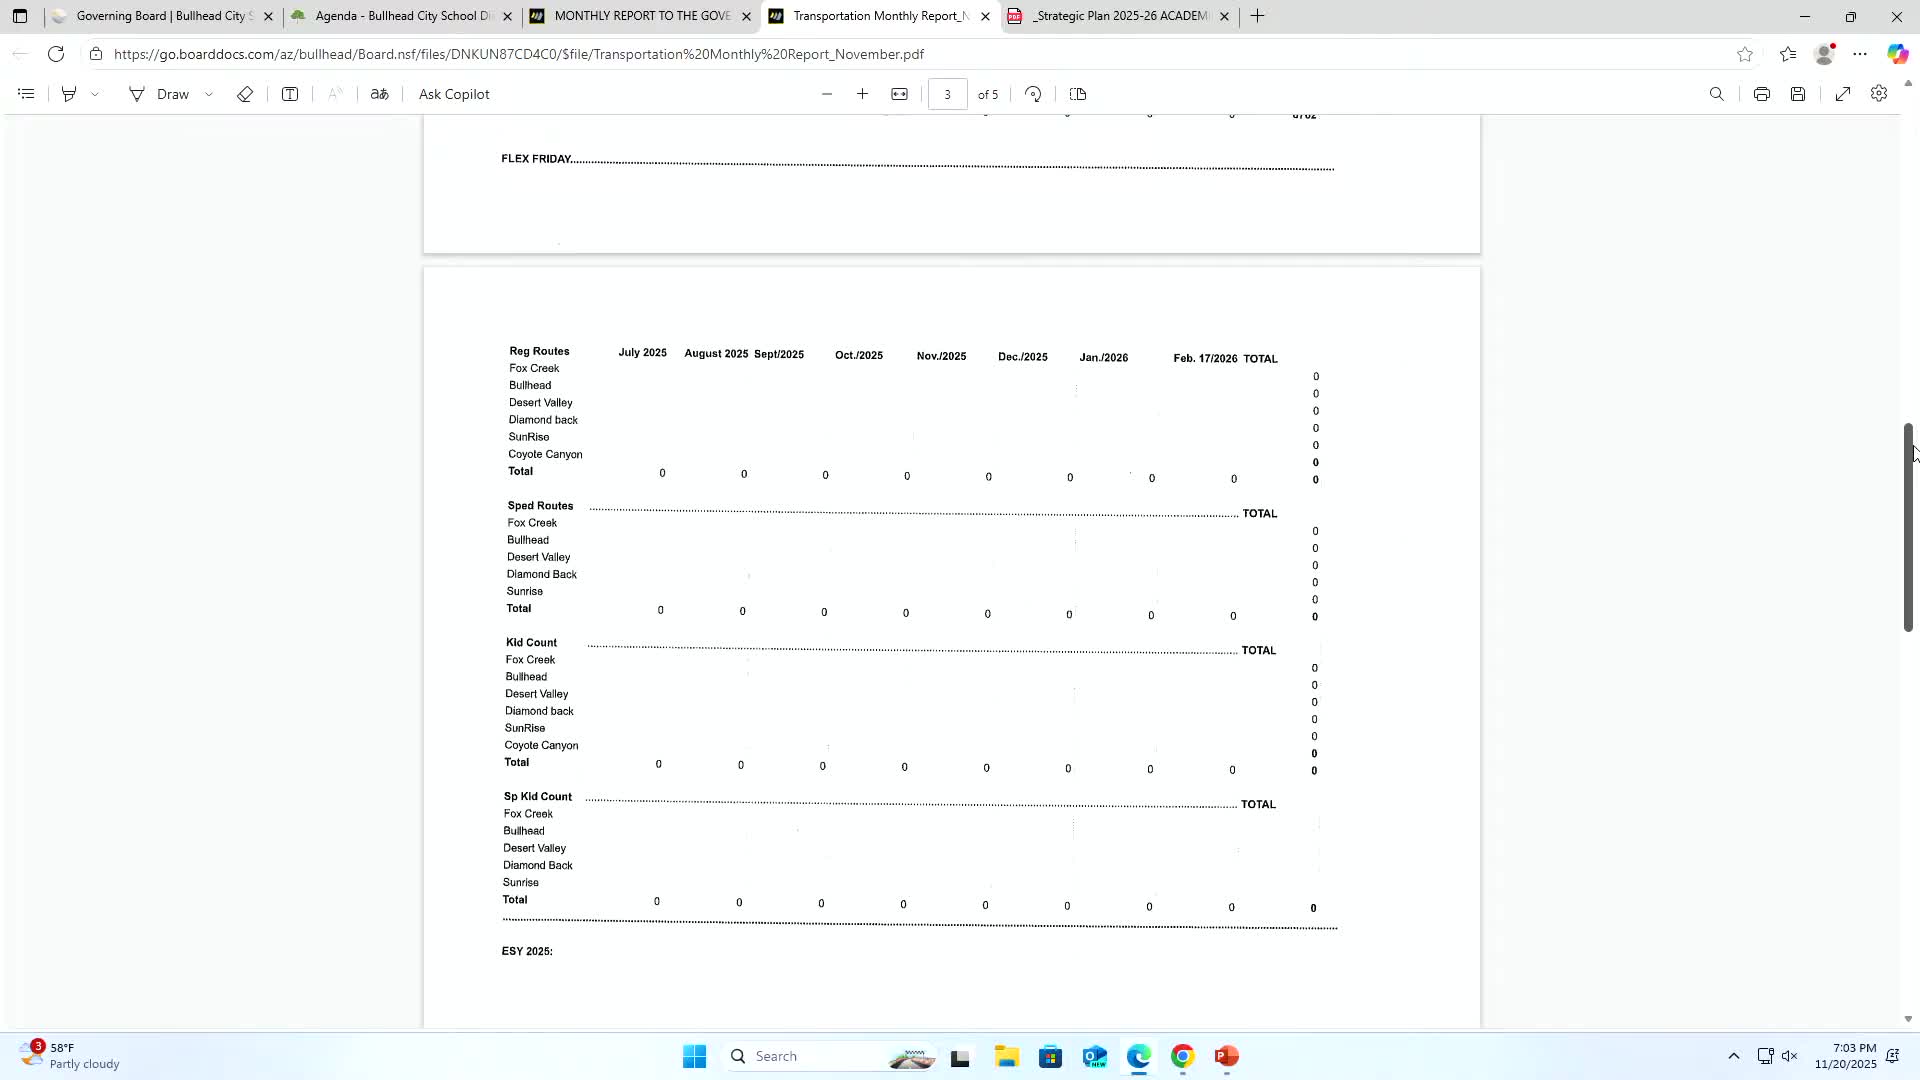
Task: Expand Draw pen options dropdown
Action: [x=209, y=94]
